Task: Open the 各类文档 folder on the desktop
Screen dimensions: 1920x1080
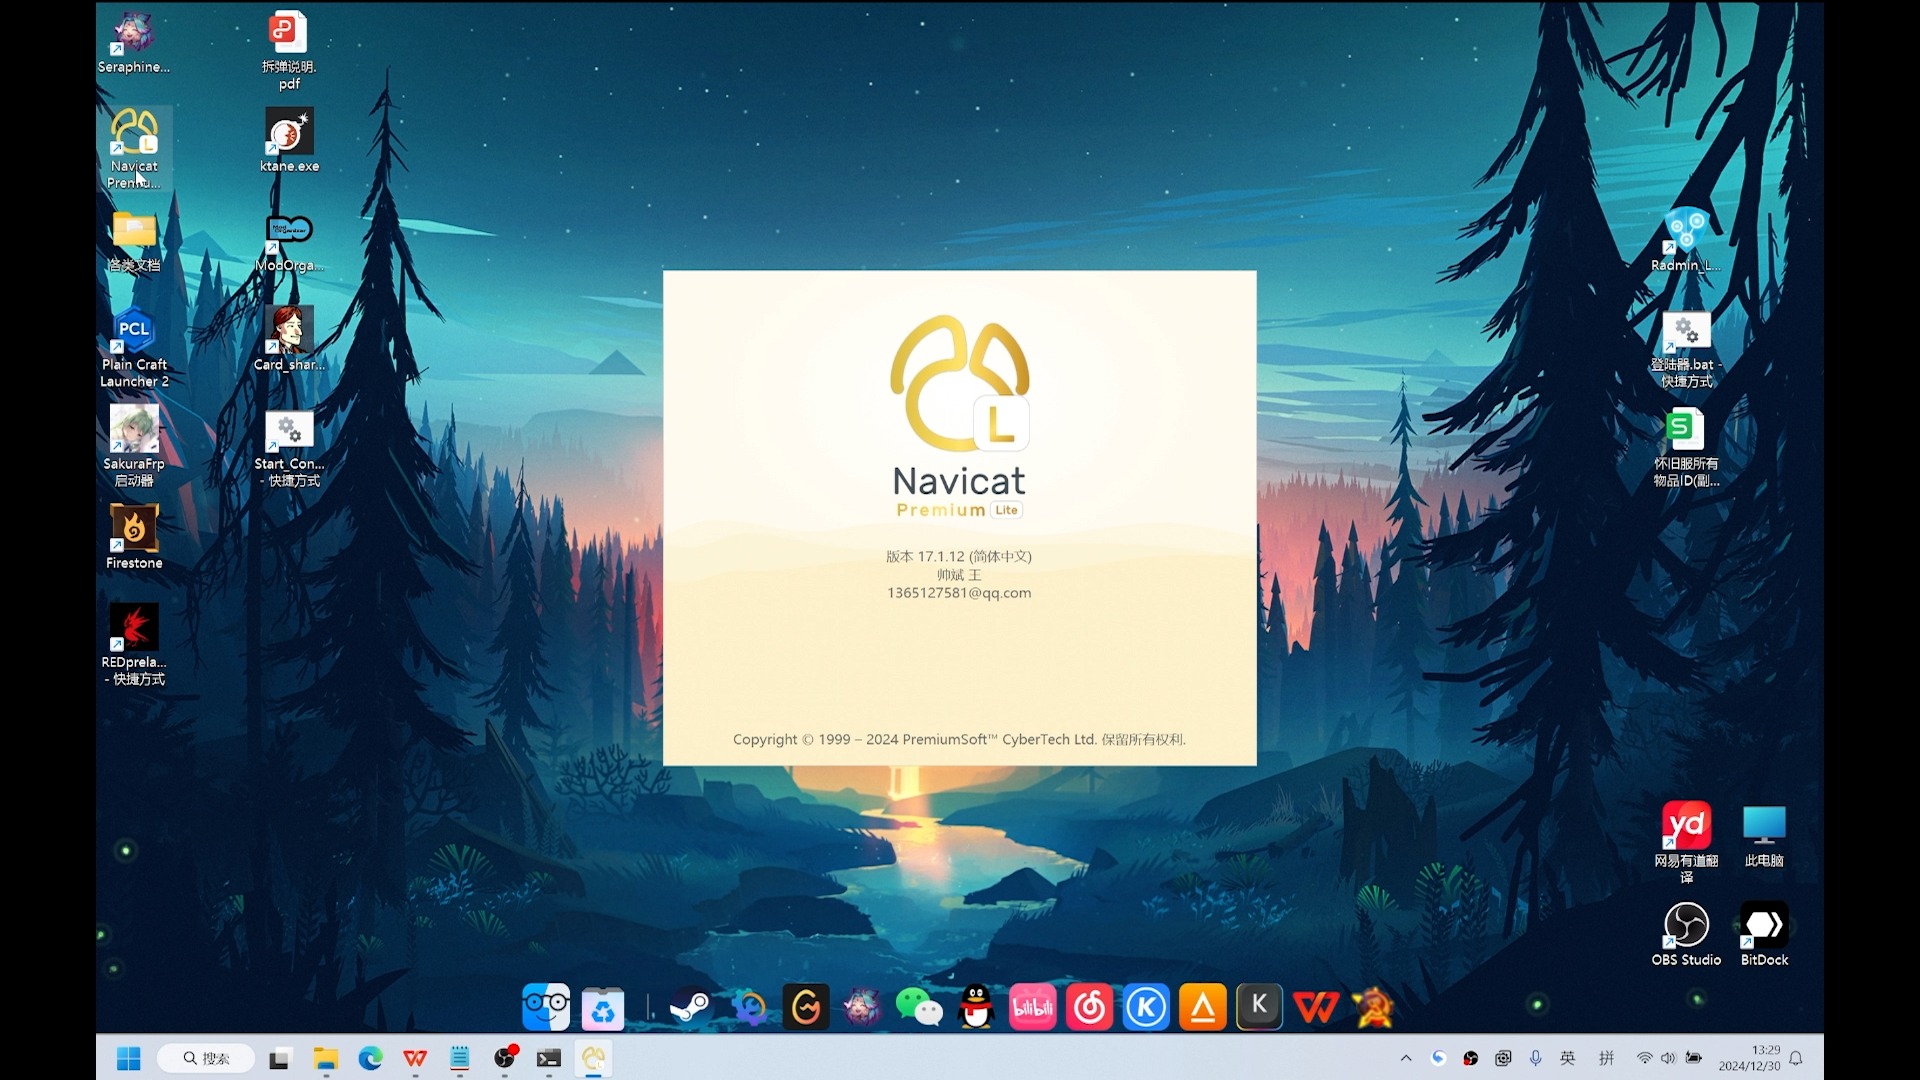Action: coord(134,241)
